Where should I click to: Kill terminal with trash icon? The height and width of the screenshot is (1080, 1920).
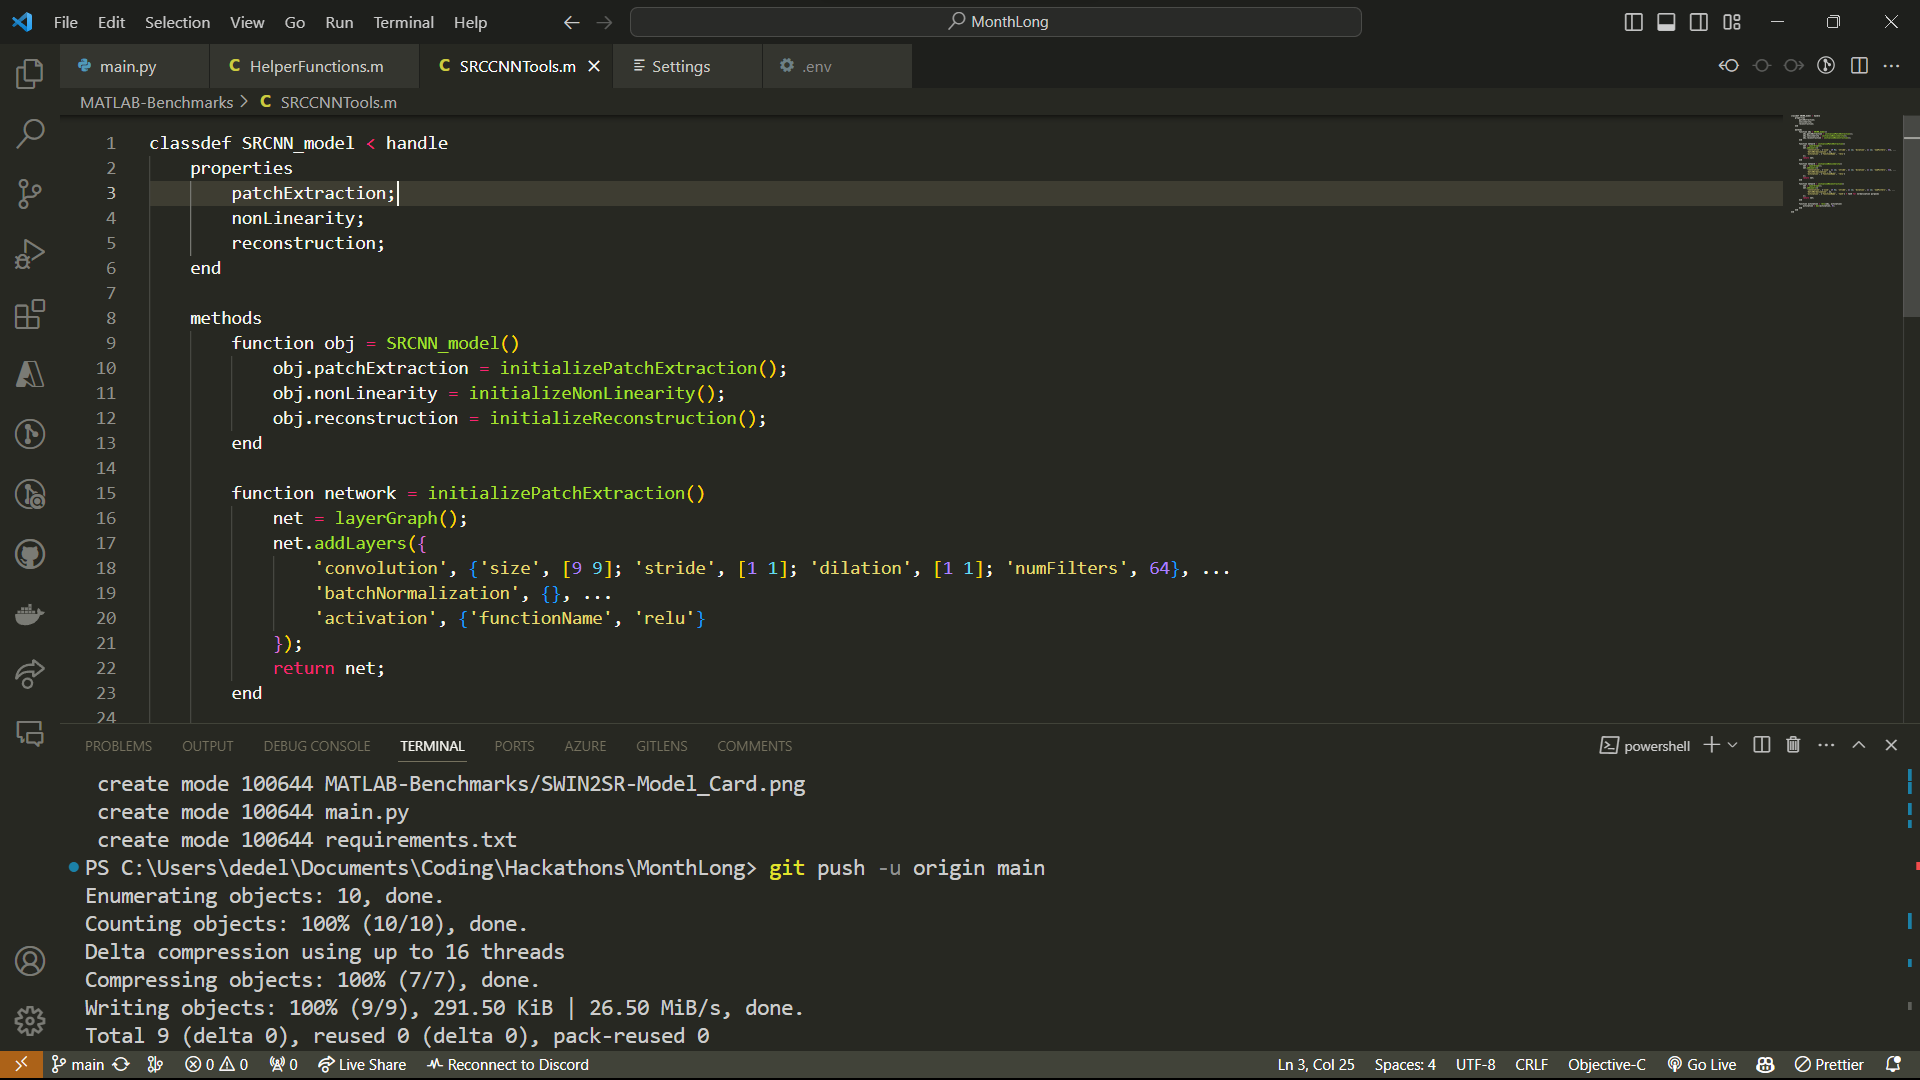point(1793,745)
